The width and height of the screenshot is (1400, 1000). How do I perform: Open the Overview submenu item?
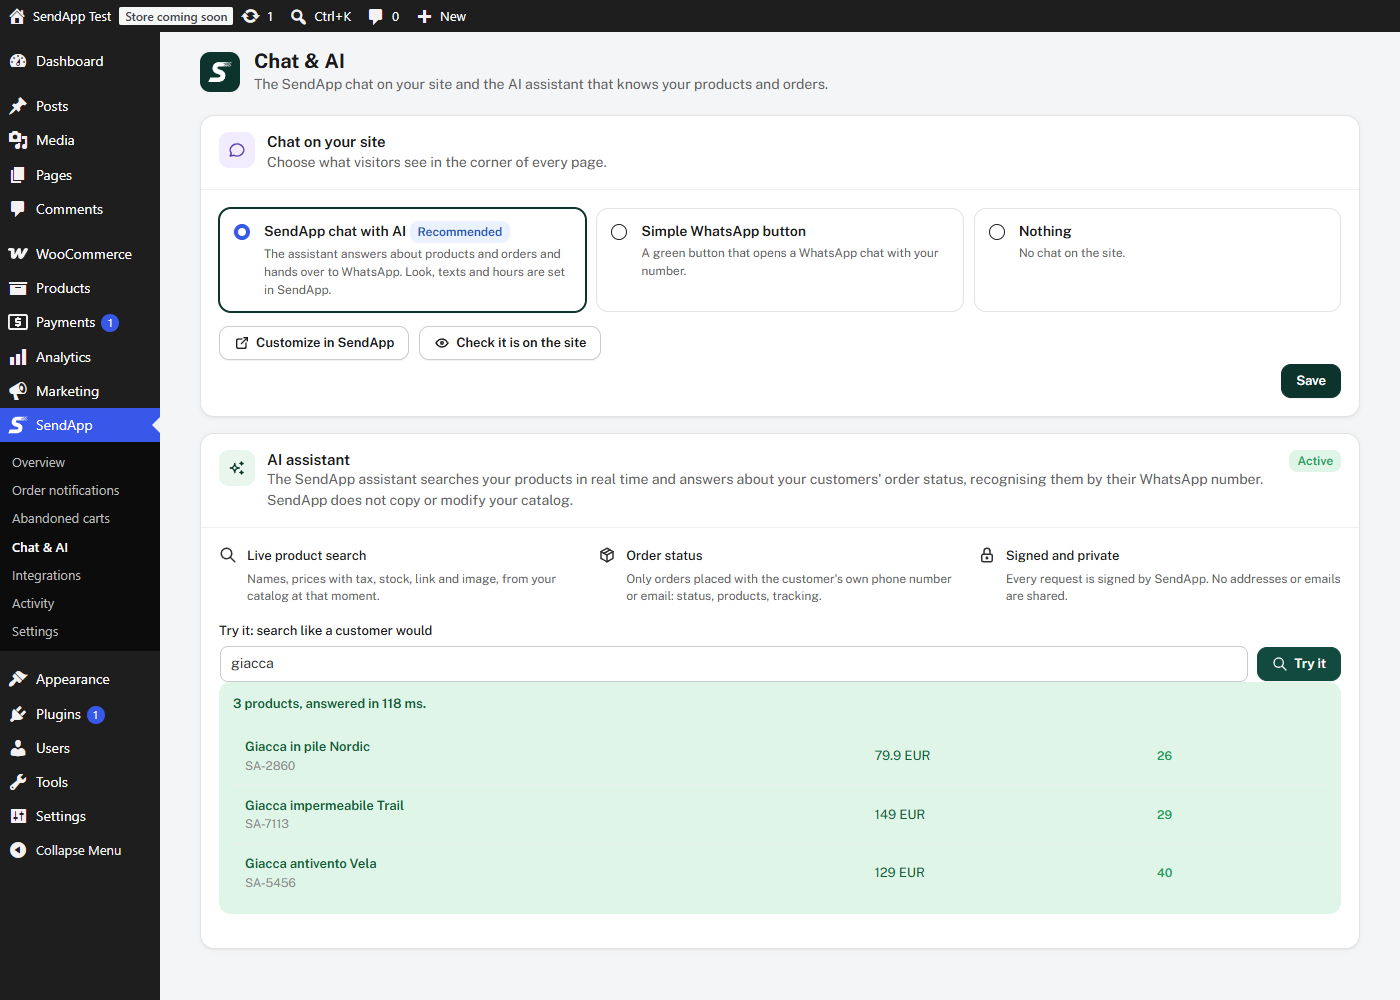click(x=38, y=462)
